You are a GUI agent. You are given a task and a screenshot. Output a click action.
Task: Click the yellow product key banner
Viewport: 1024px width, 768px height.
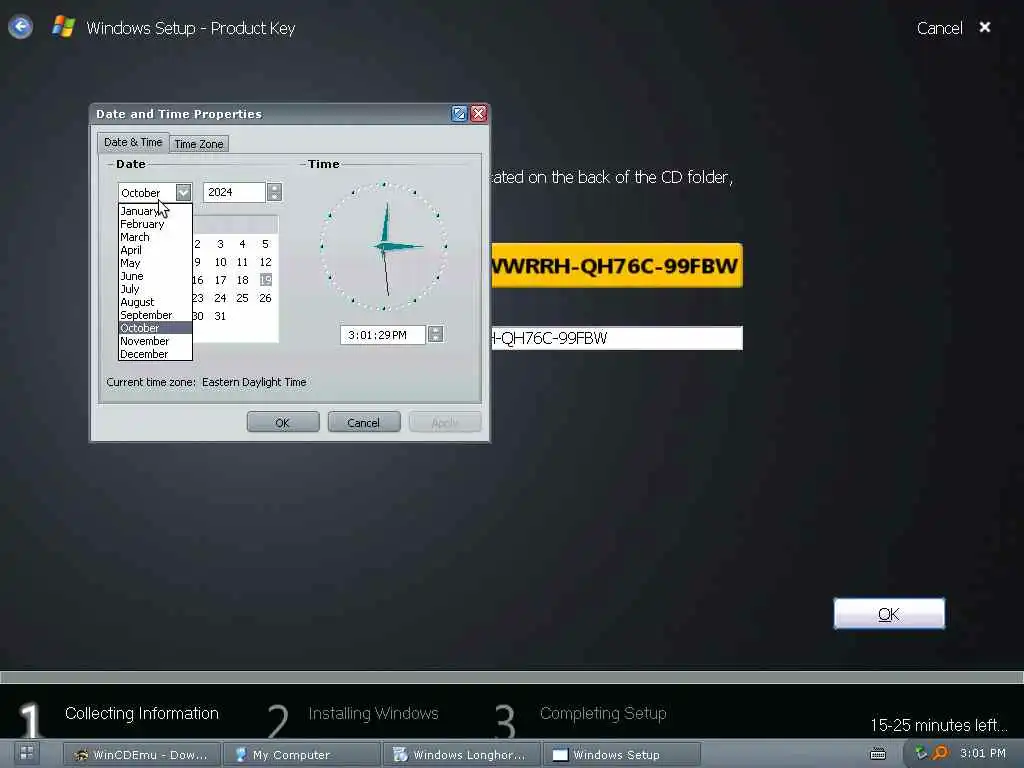[x=616, y=266]
